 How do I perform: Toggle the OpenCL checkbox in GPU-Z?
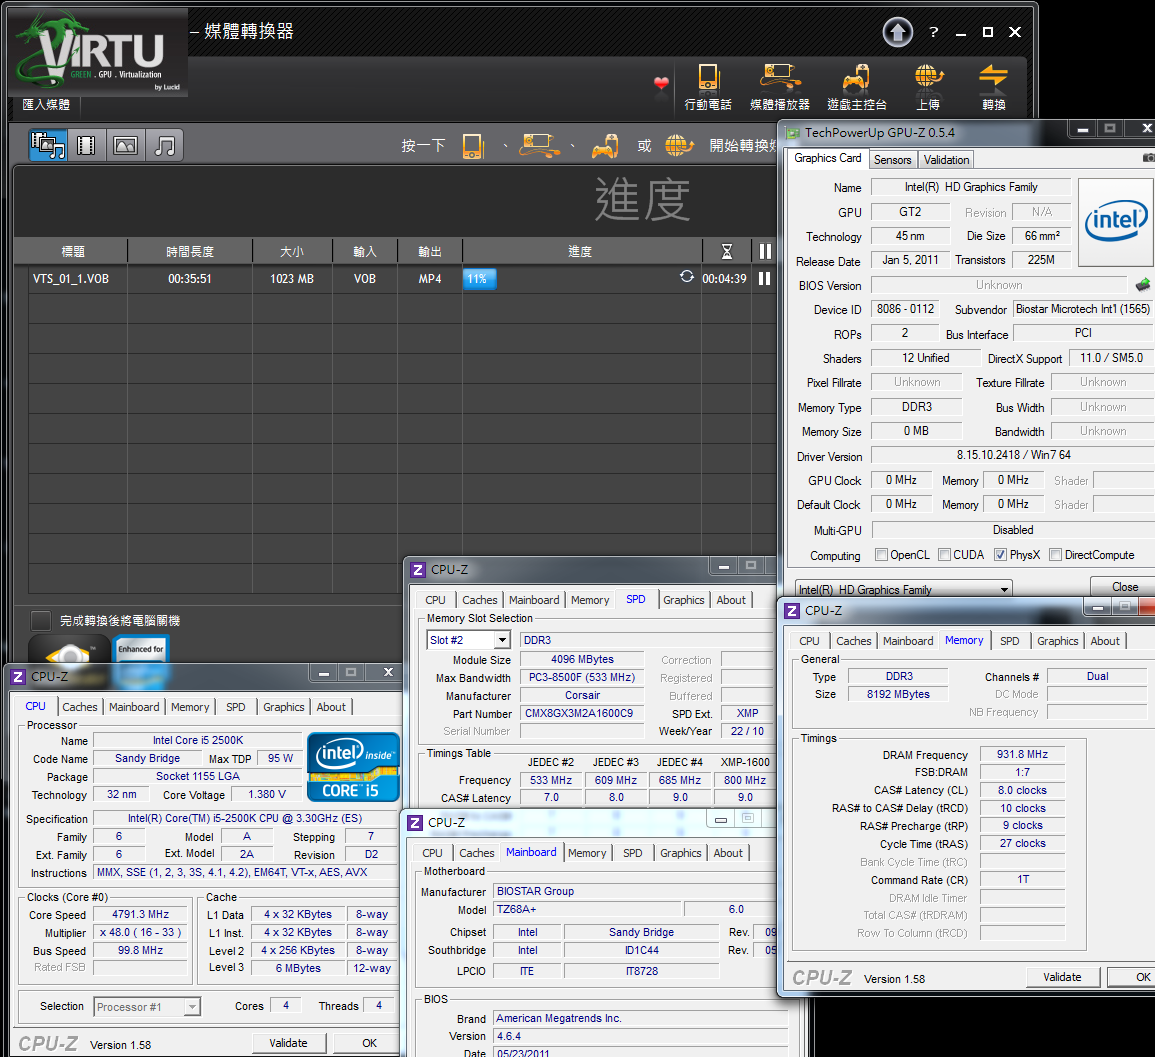[x=881, y=555]
